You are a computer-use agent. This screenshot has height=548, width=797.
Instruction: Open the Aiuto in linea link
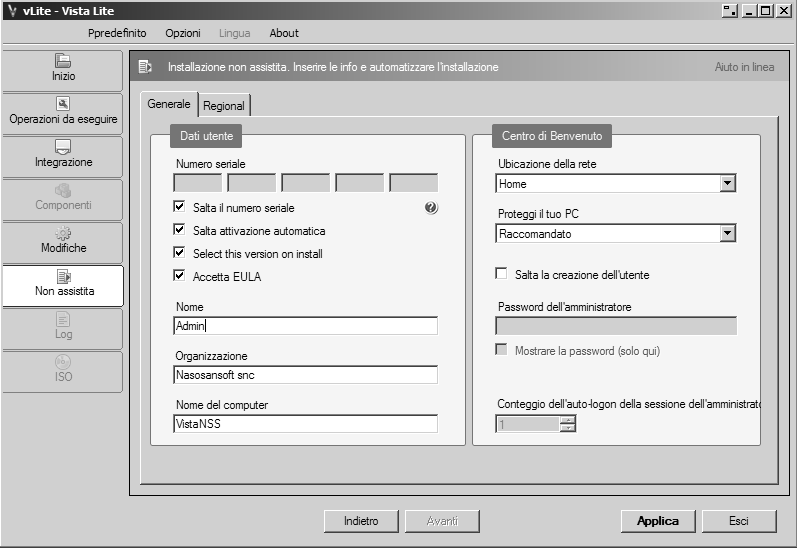click(744, 67)
